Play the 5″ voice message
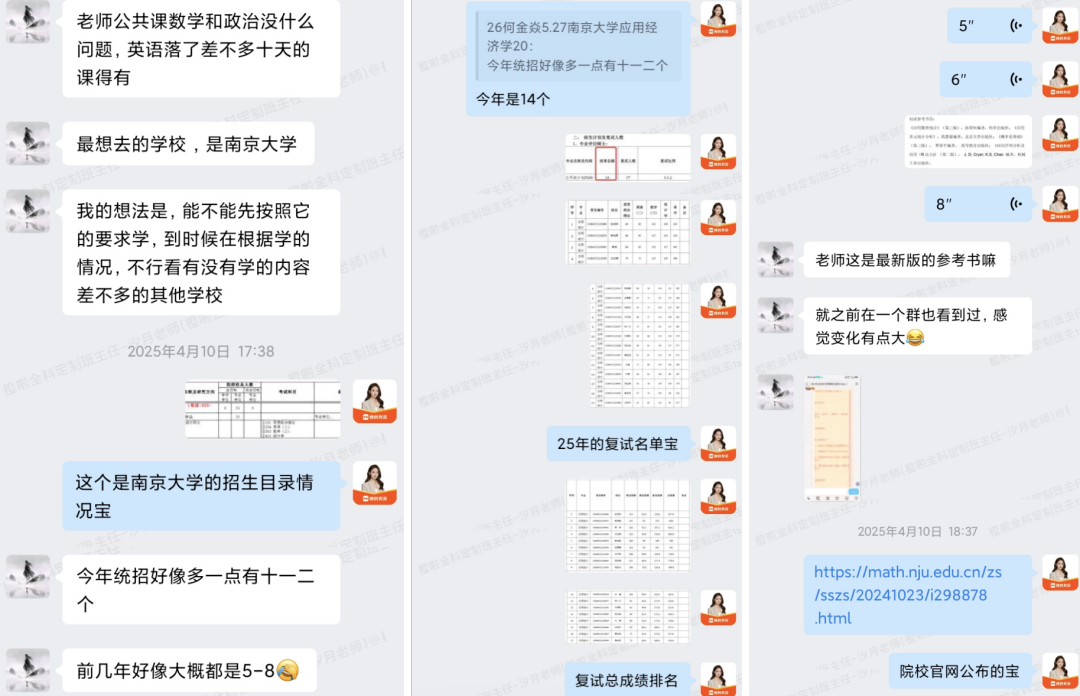 pos(989,25)
